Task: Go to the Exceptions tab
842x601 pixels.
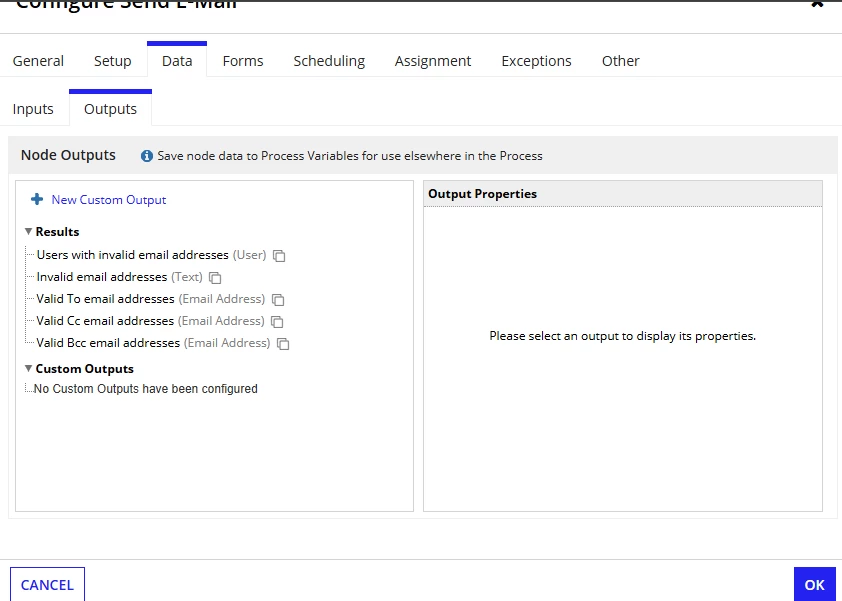Action: point(536,61)
